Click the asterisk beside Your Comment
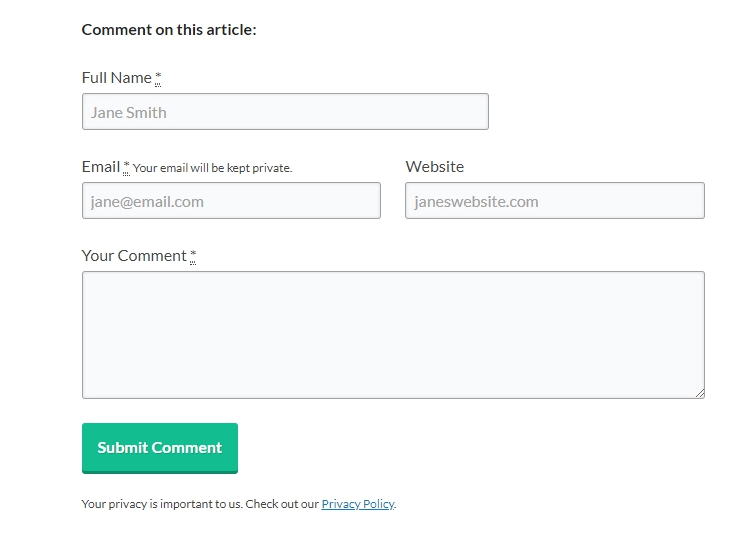This screenshot has width=745, height=548. click(193, 256)
